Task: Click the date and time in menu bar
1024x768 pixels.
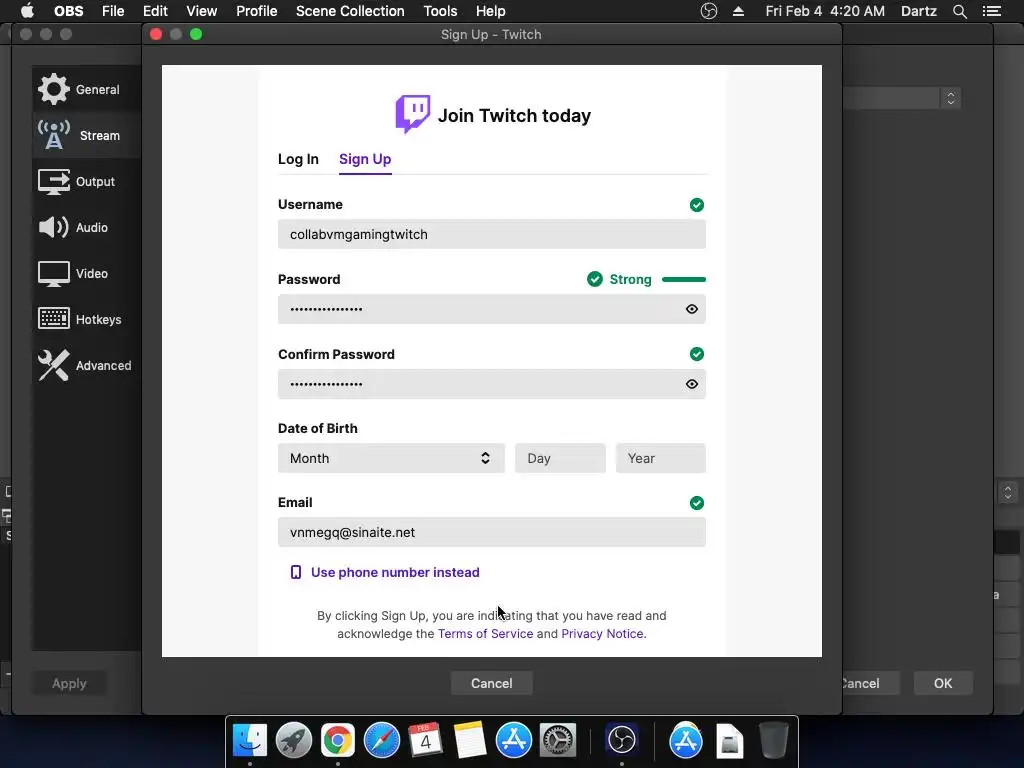Action: 825,11
